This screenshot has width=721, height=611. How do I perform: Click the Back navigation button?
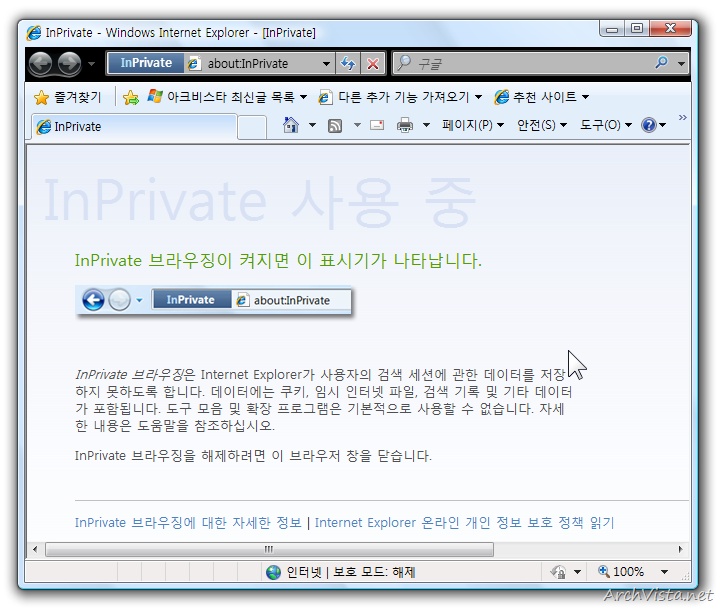click(x=40, y=63)
